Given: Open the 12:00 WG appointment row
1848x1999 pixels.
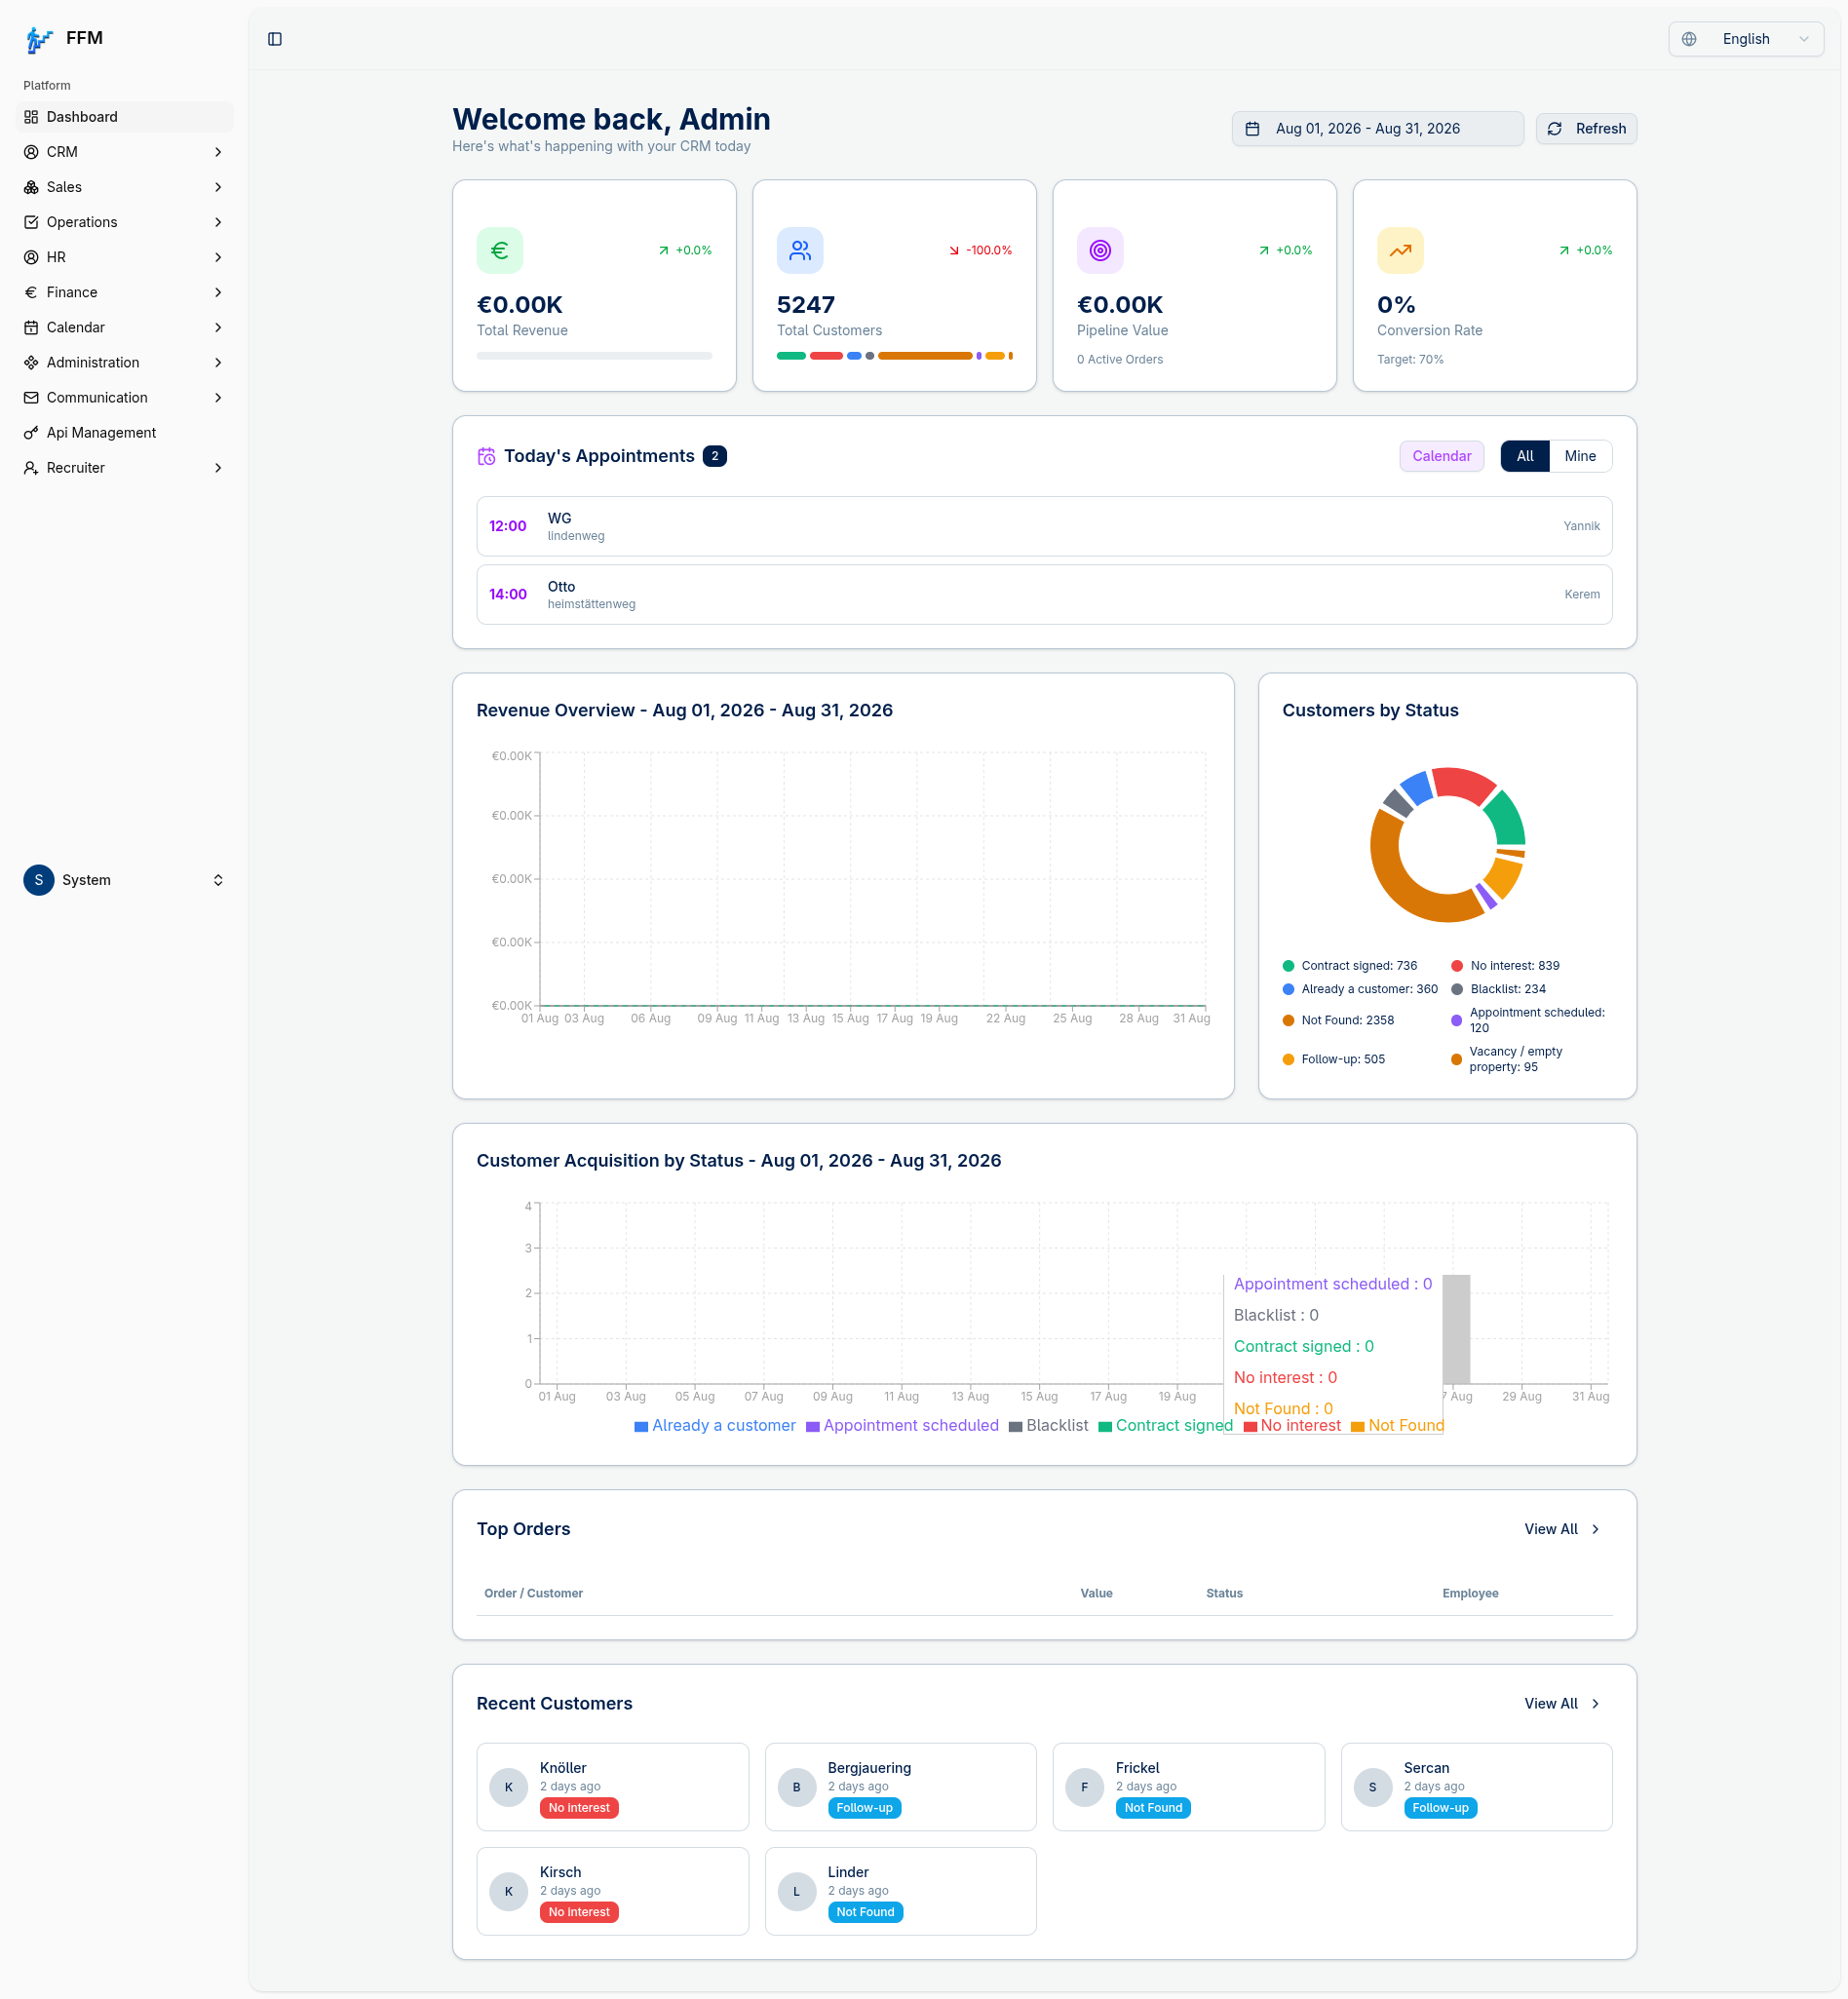Looking at the screenshot, I should (1044, 526).
